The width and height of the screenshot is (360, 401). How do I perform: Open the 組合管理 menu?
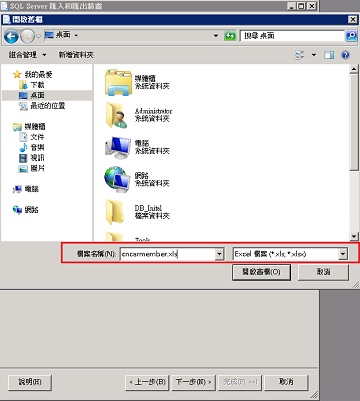coord(27,55)
